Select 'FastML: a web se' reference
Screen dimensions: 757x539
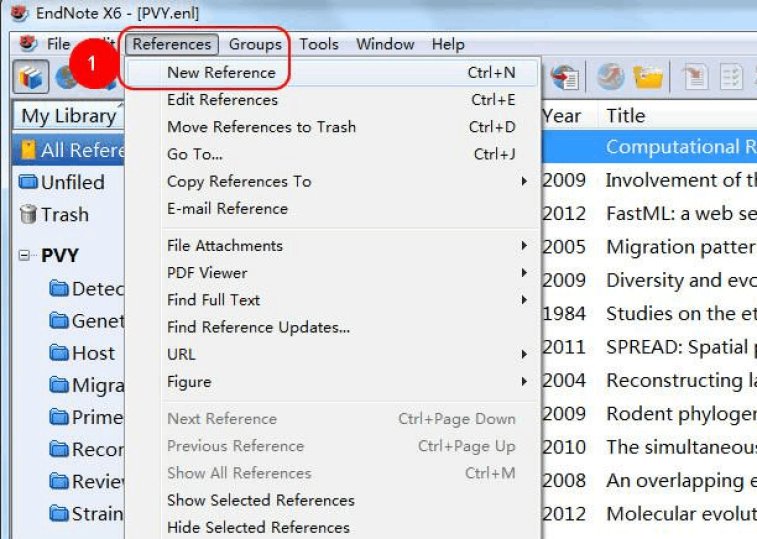point(649,213)
